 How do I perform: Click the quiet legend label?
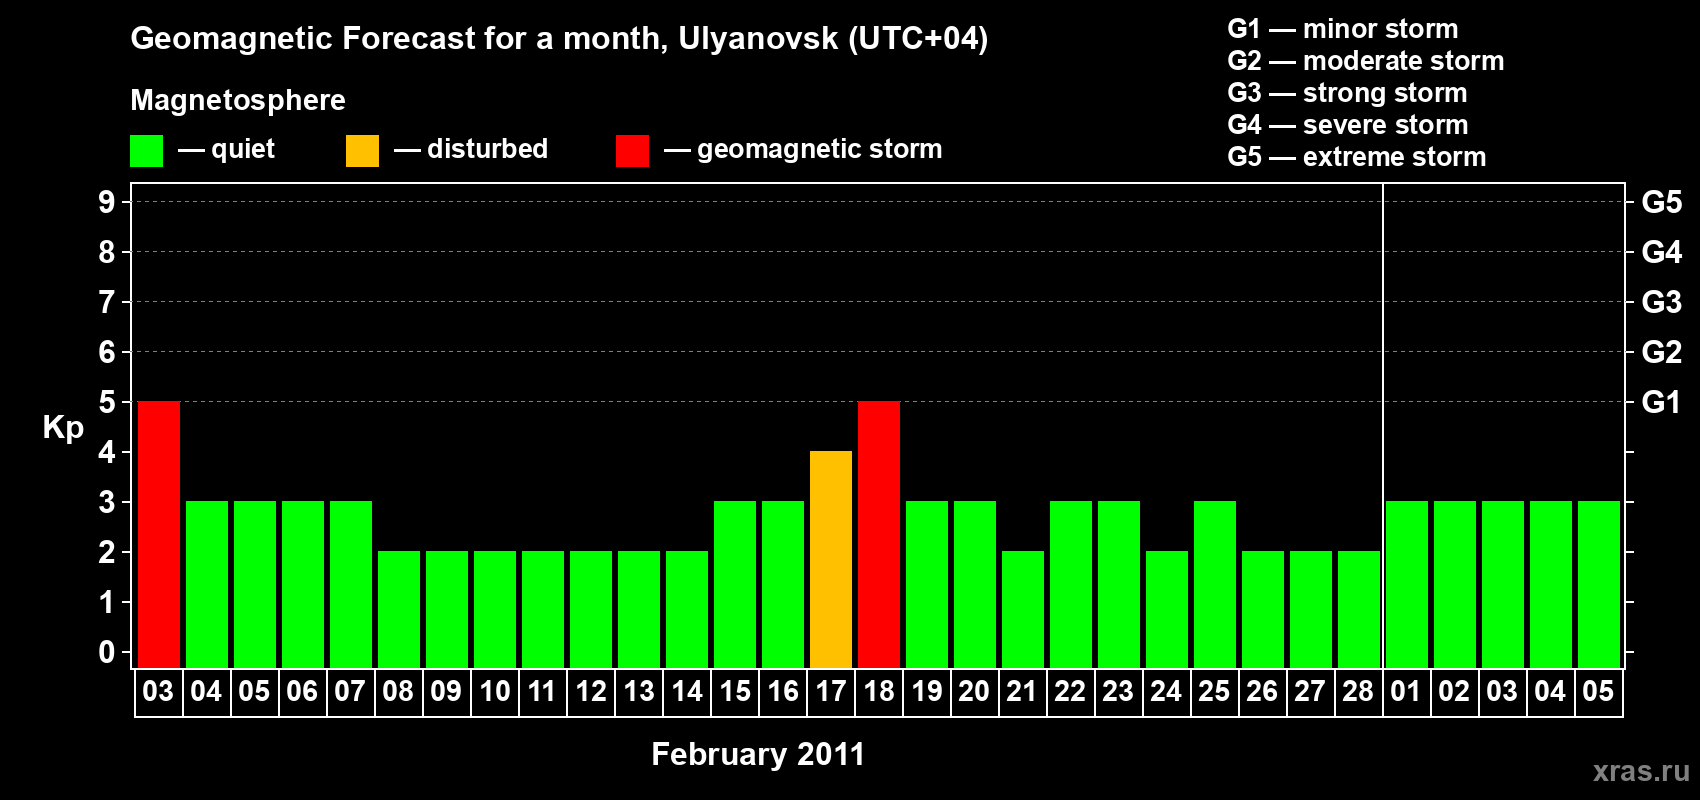click(x=243, y=150)
